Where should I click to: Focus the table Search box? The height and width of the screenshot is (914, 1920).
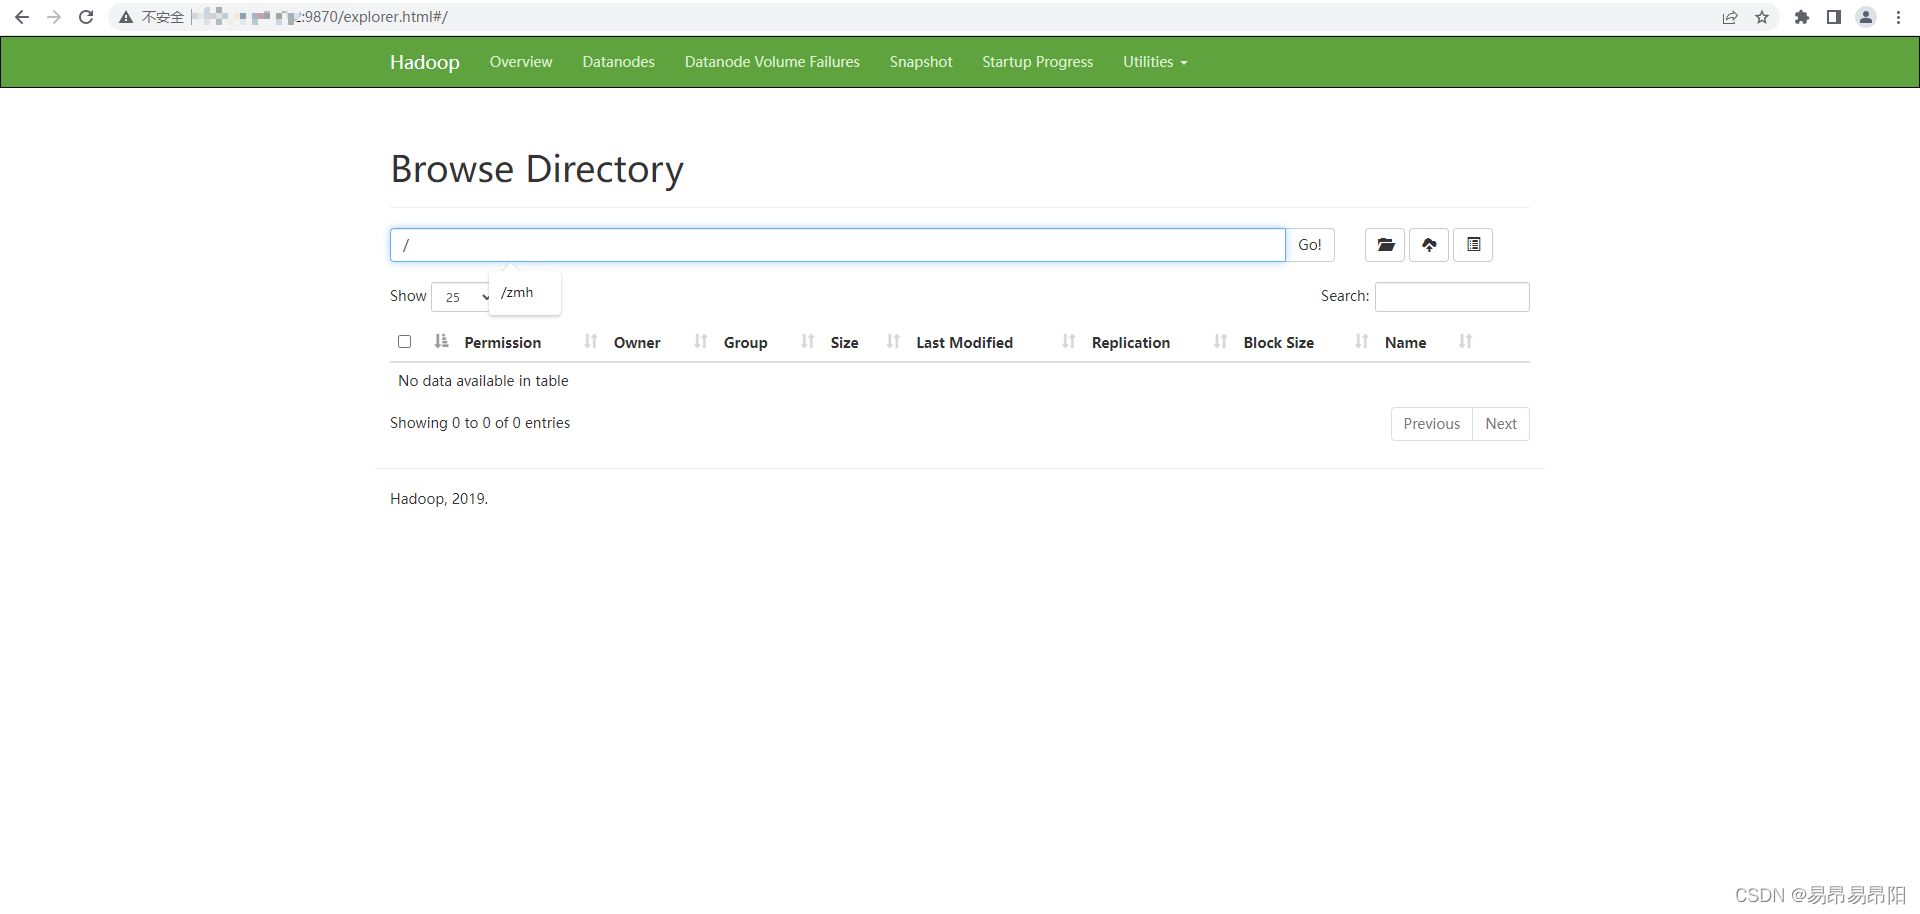pyautogui.click(x=1452, y=297)
